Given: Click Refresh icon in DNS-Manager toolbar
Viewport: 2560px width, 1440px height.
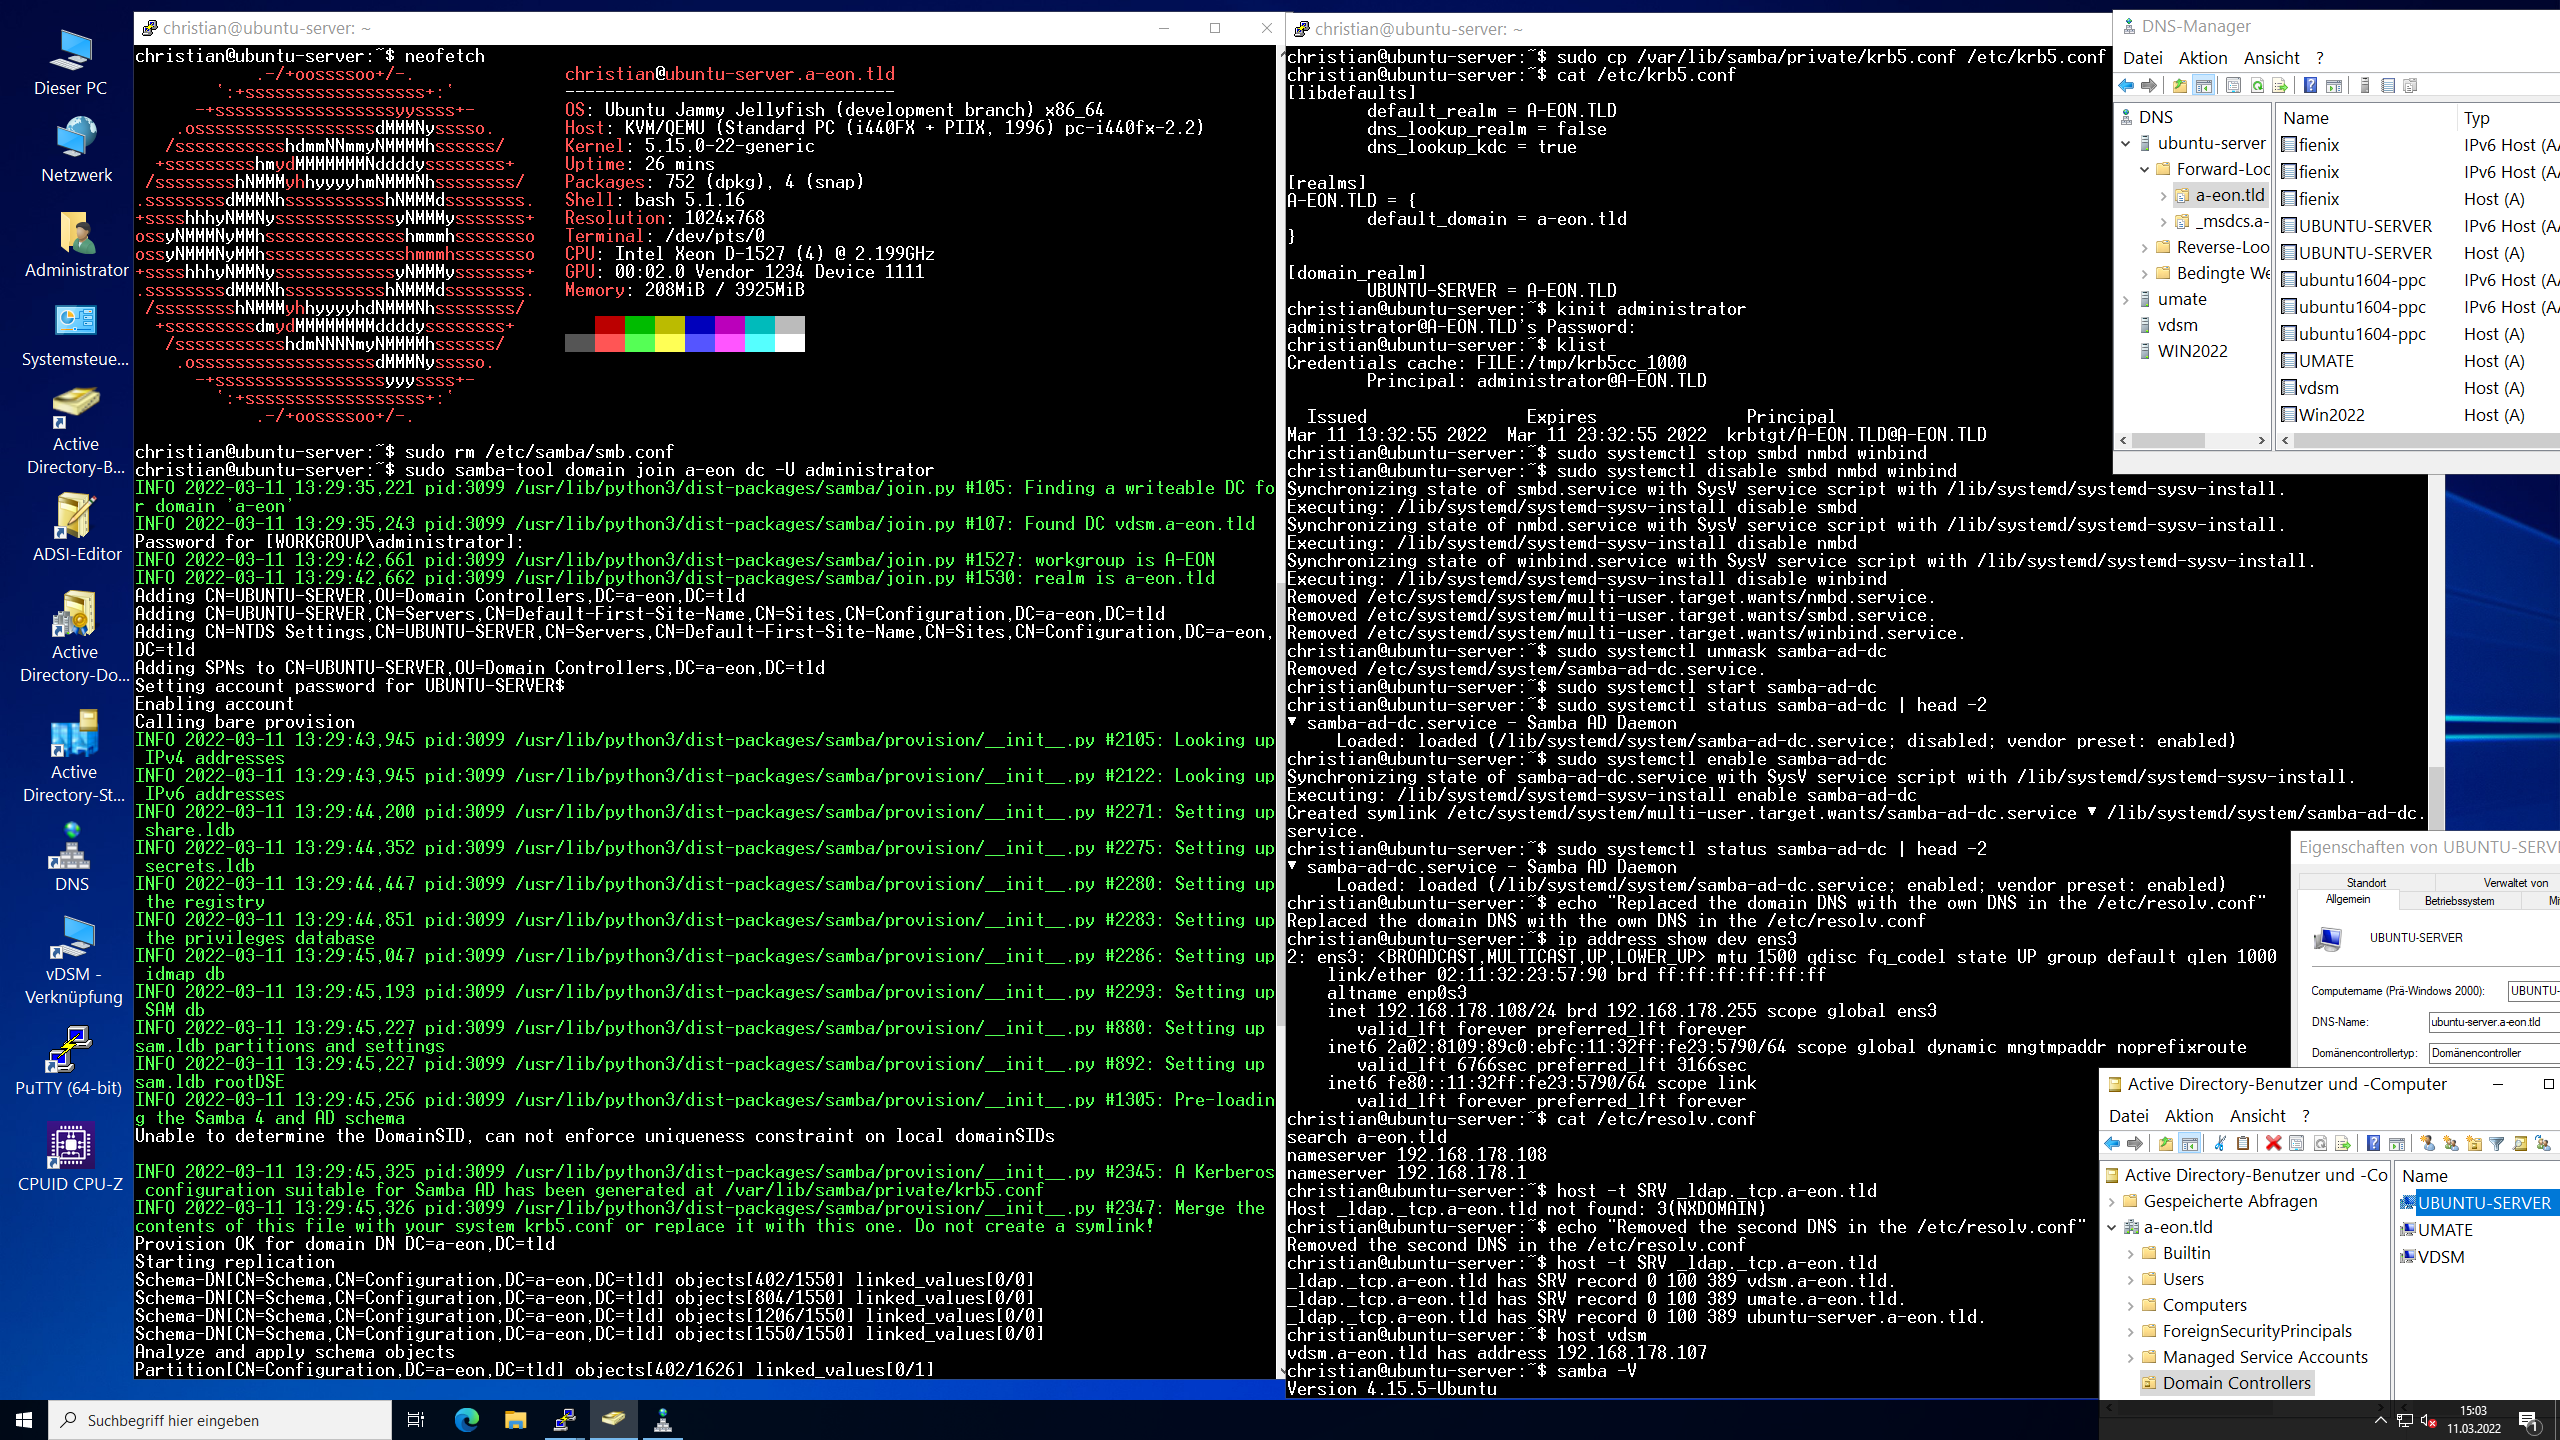Looking at the screenshot, I should [x=2258, y=85].
